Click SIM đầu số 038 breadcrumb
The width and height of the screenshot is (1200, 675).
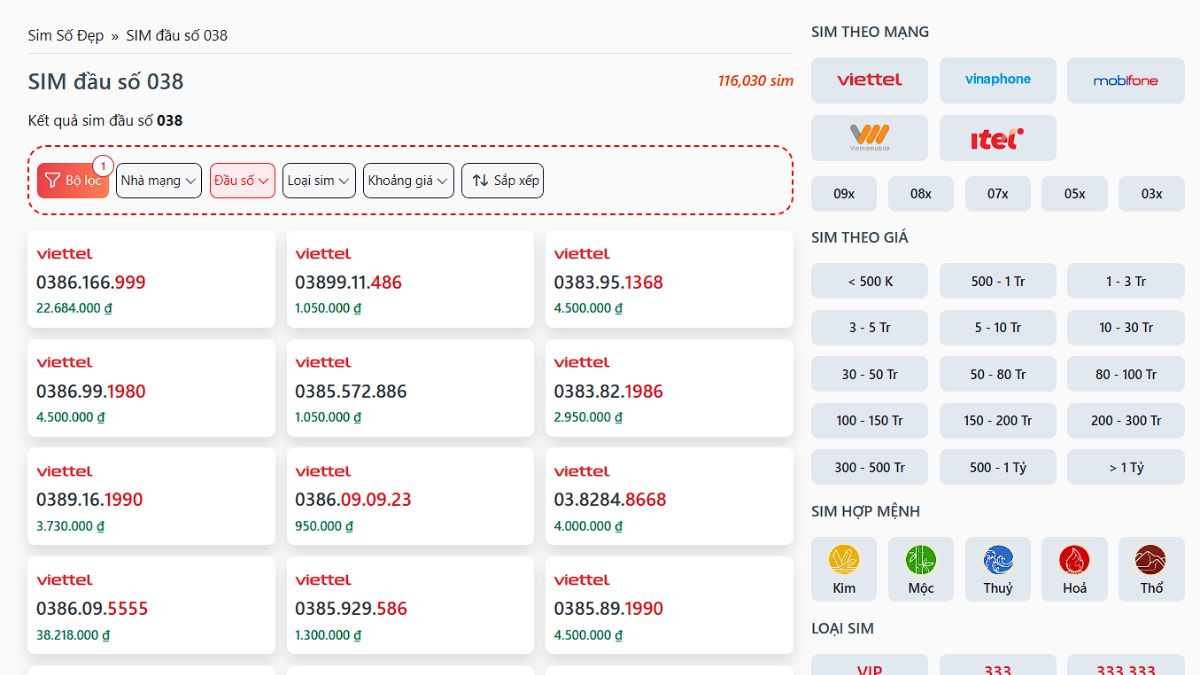(x=177, y=35)
